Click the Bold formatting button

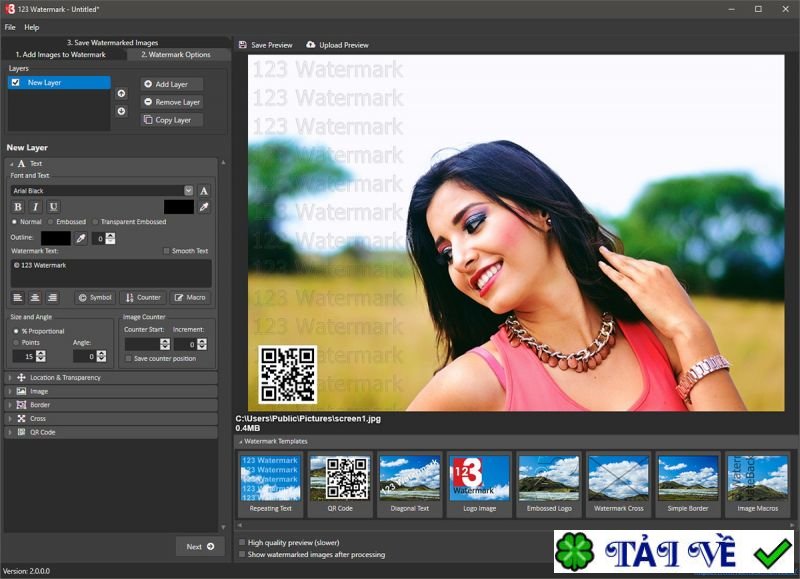click(x=18, y=207)
